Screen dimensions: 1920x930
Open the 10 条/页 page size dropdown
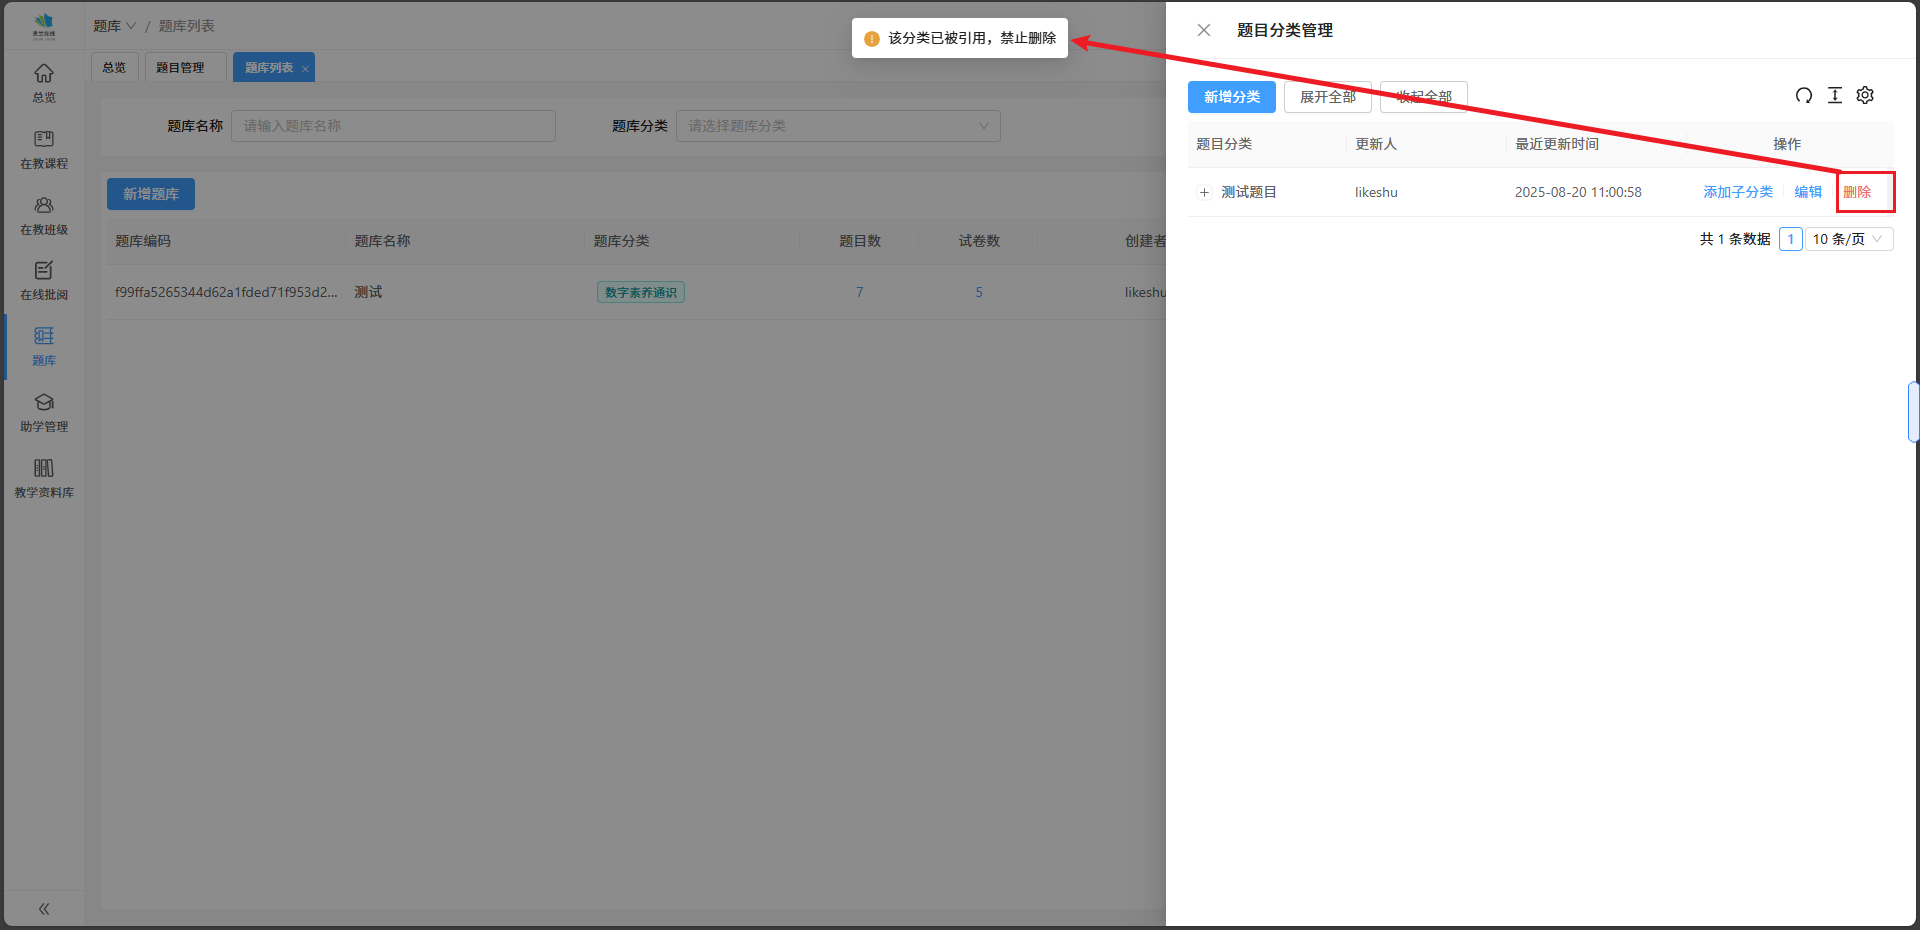(x=1848, y=239)
